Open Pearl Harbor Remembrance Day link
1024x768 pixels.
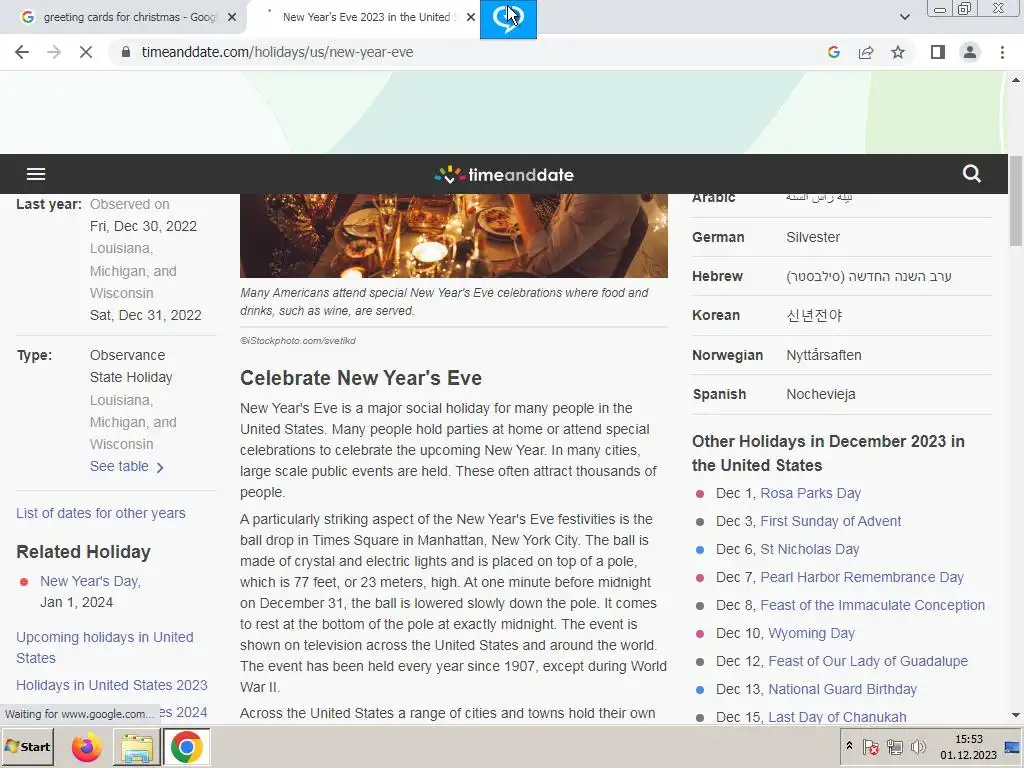pyautogui.click(x=862, y=577)
